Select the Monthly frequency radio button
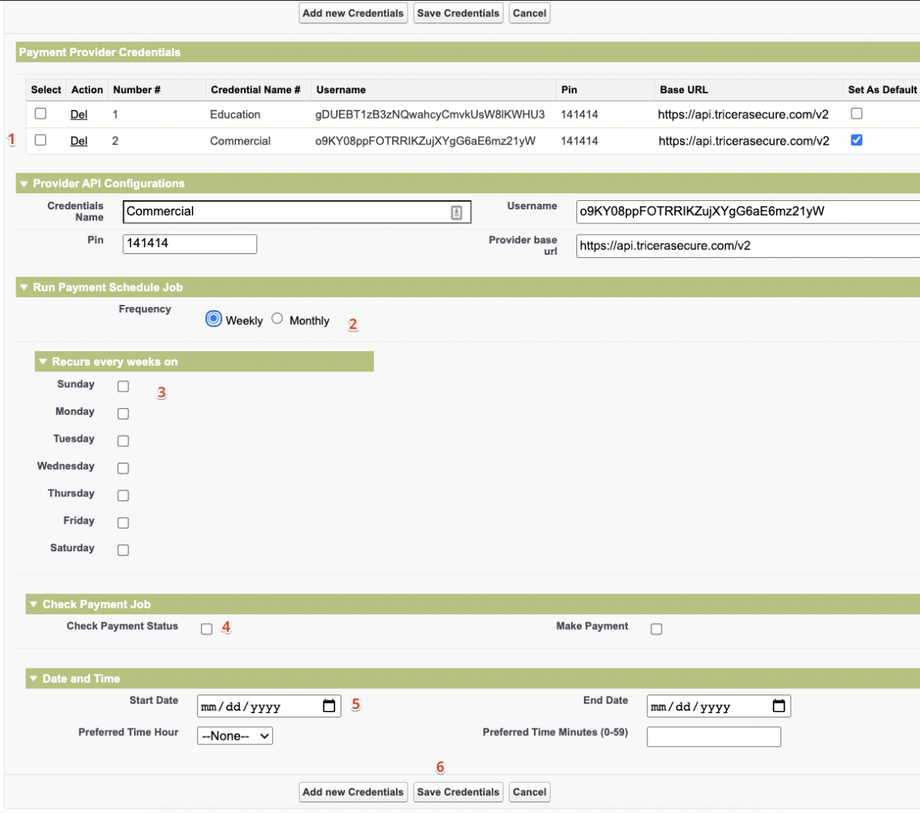The height and width of the screenshot is (813, 920). tap(277, 319)
